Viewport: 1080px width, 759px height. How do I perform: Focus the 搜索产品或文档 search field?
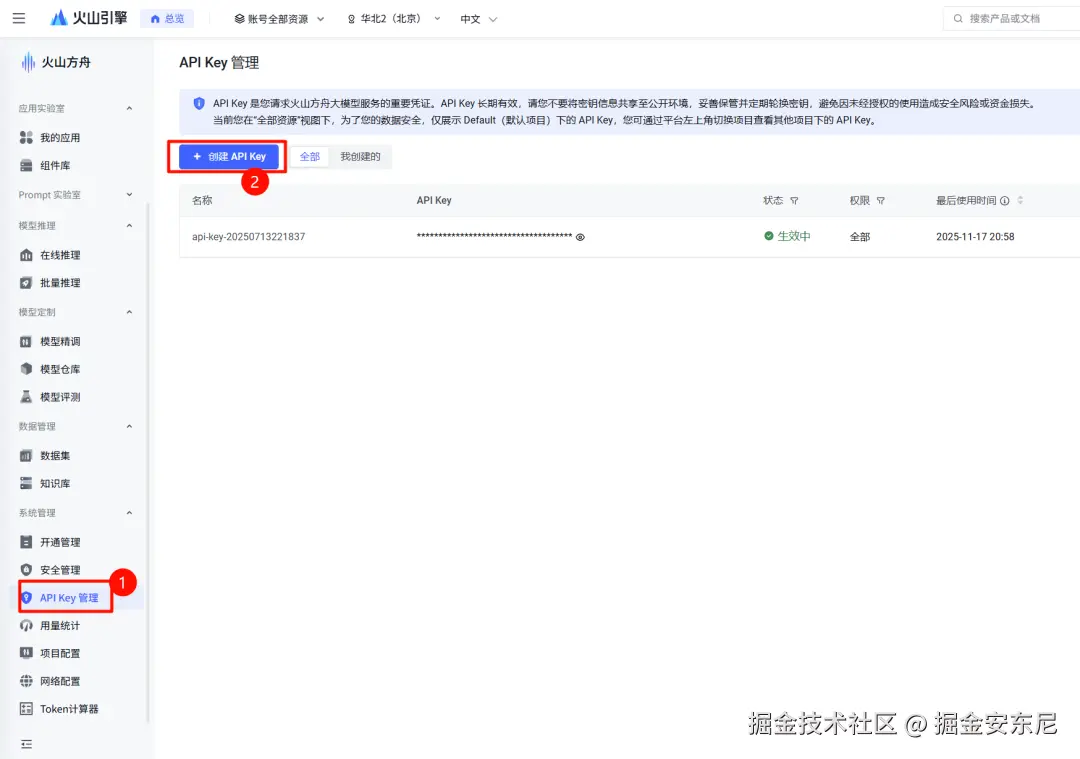coord(1011,19)
